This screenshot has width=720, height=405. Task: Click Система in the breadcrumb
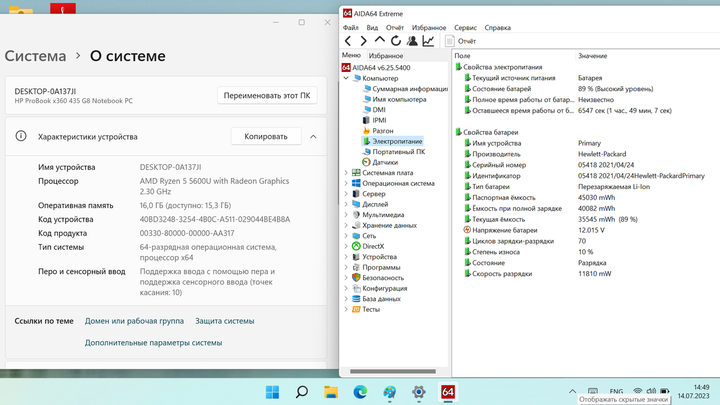35,56
